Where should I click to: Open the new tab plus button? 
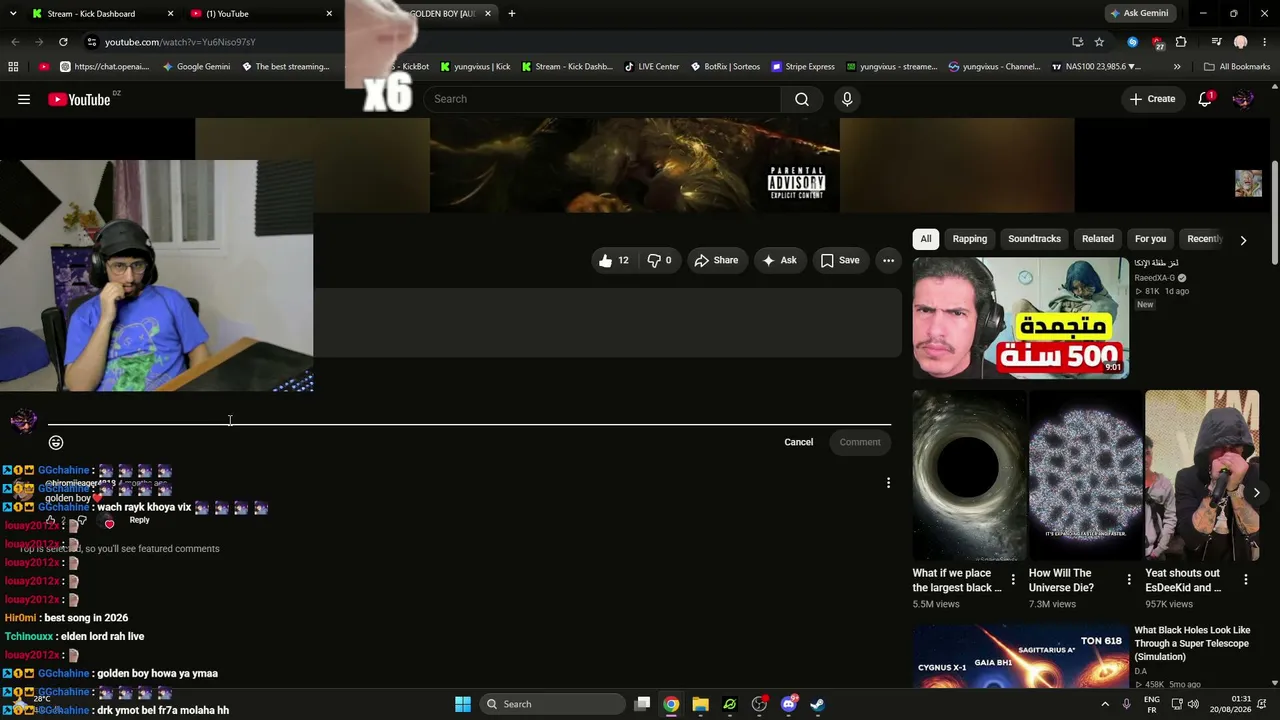coord(512,14)
